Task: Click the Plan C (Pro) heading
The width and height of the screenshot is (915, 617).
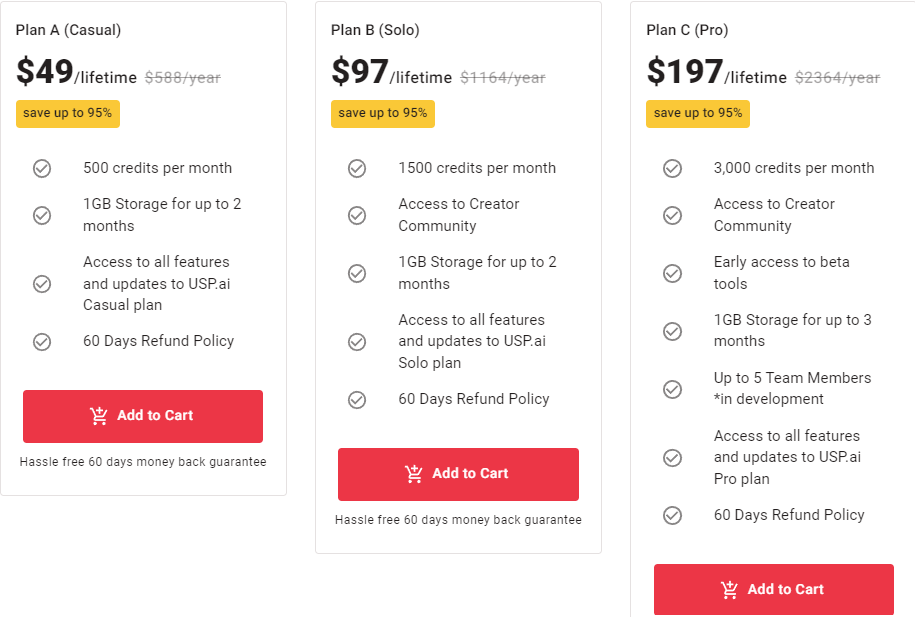Action: (x=688, y=30)
